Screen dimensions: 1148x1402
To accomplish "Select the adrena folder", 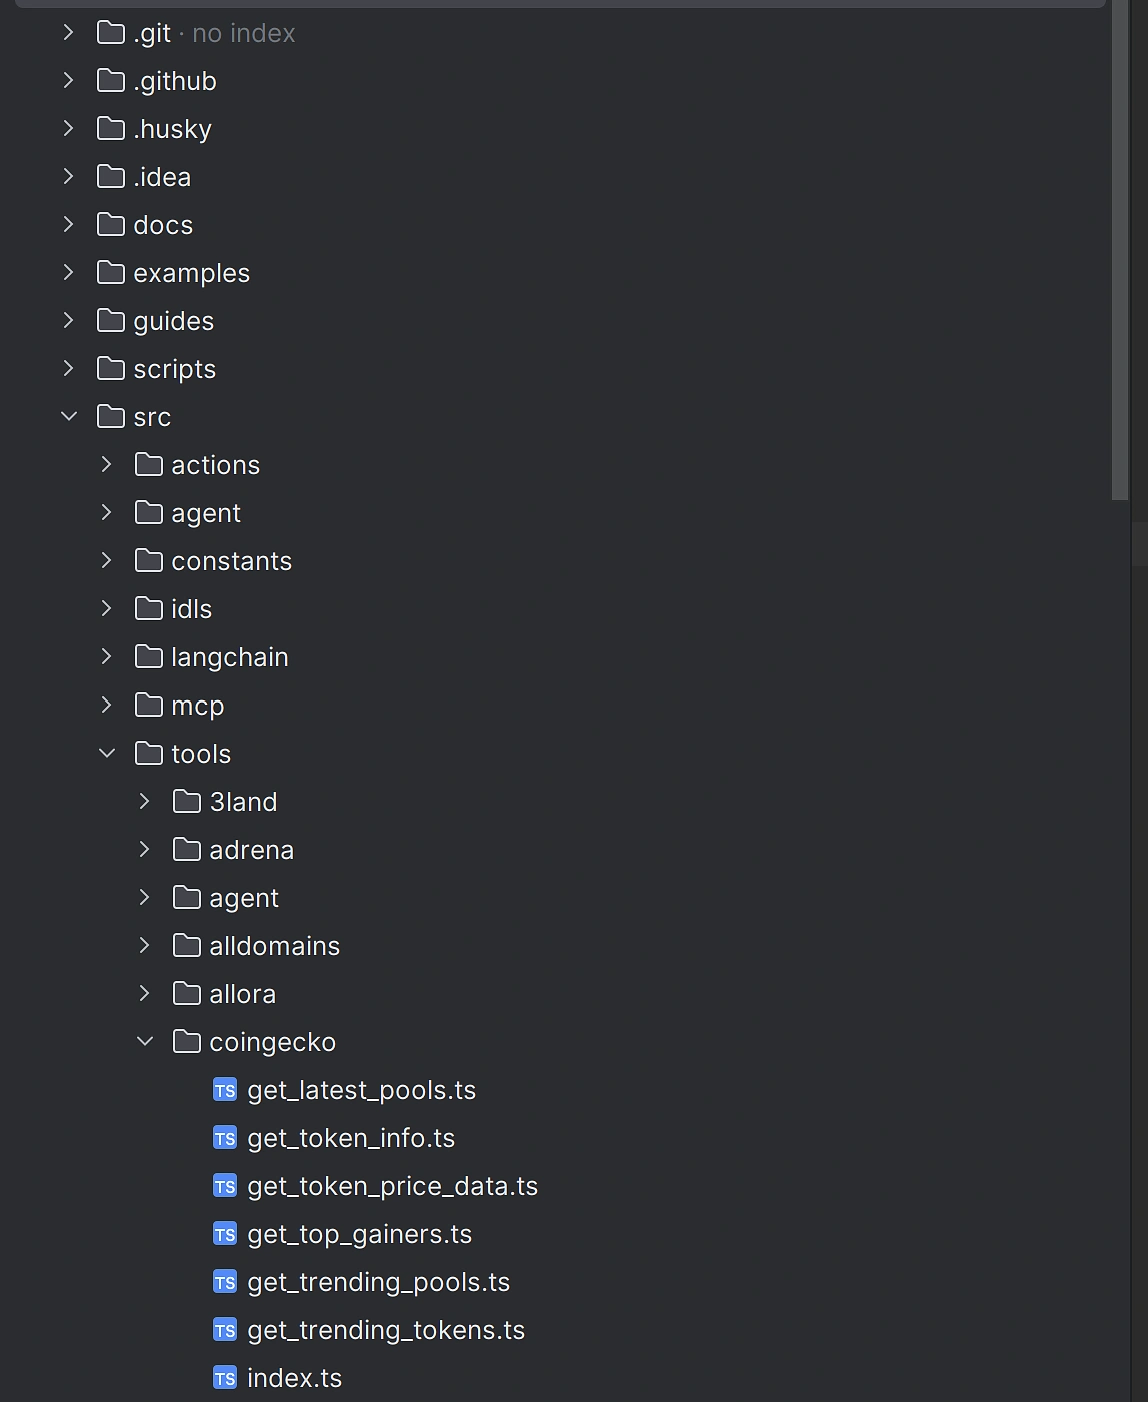I will pyautogui.click(x=252, y=849).
